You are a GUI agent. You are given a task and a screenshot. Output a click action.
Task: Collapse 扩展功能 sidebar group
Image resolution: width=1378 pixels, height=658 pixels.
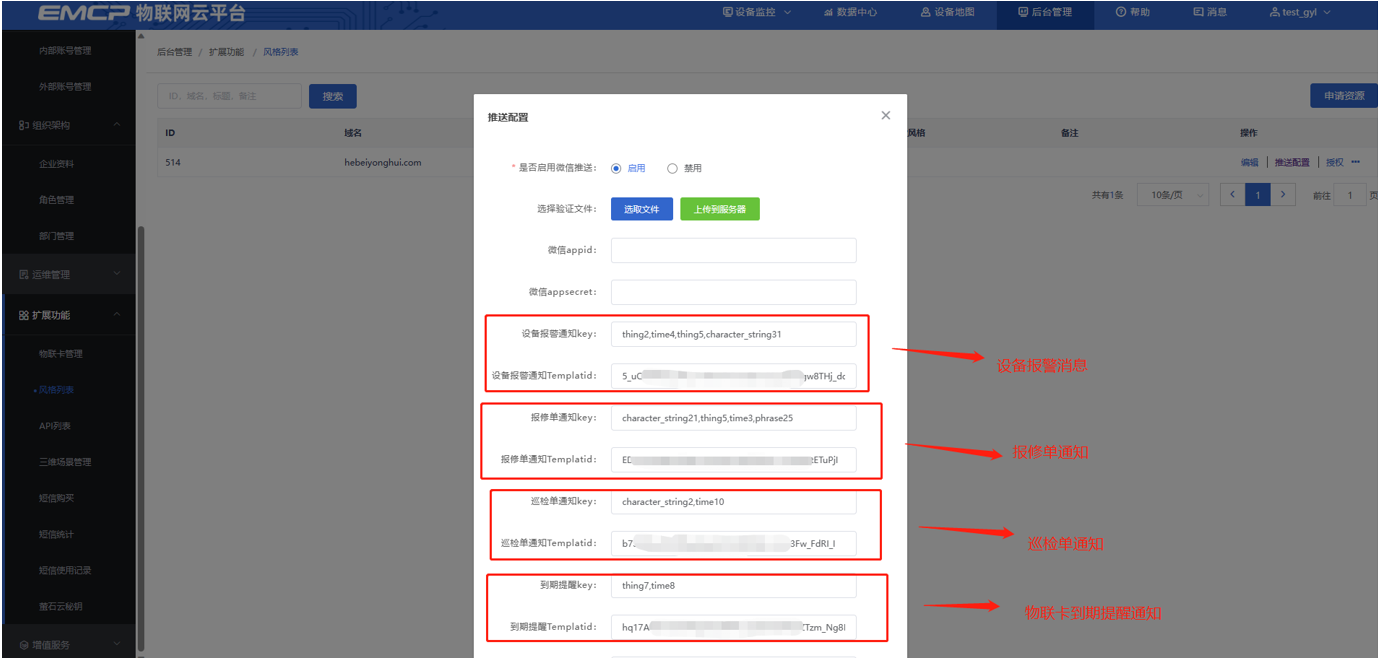tap(68, 315)
